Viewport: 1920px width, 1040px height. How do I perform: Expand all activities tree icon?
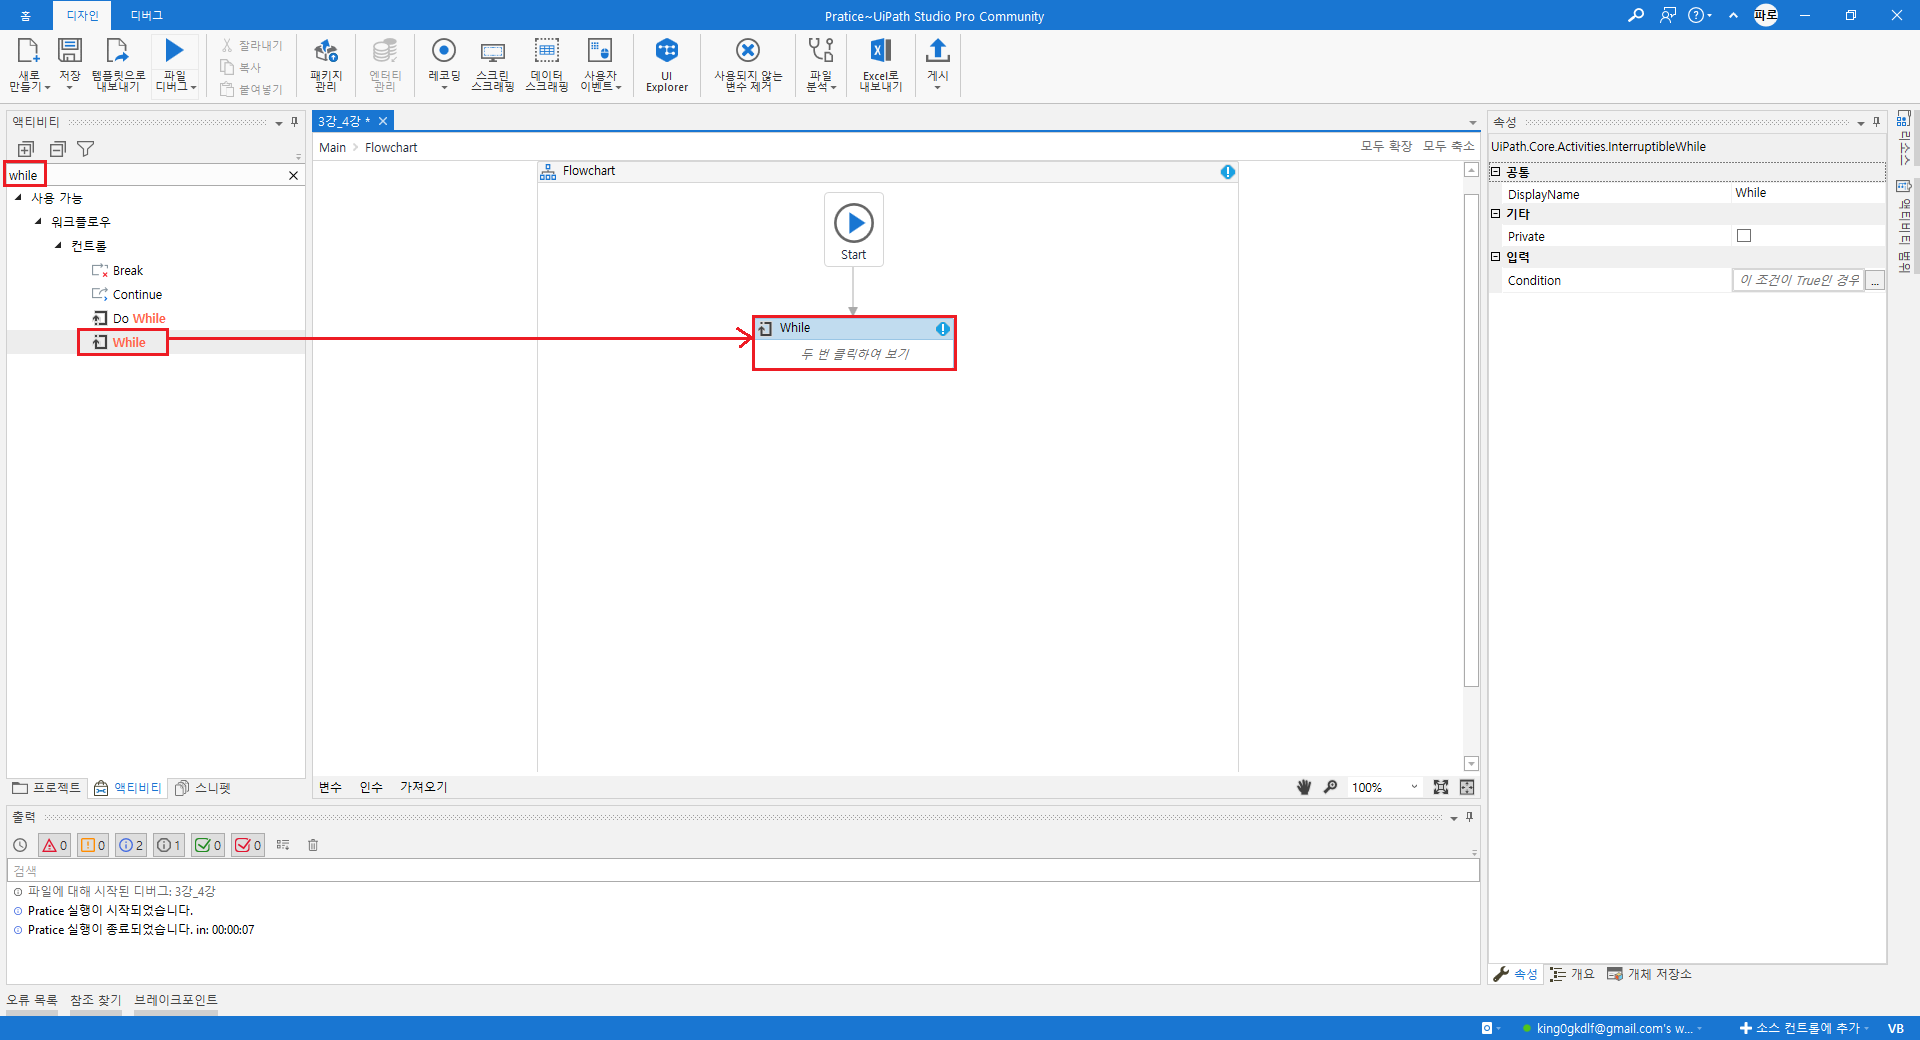26,149
